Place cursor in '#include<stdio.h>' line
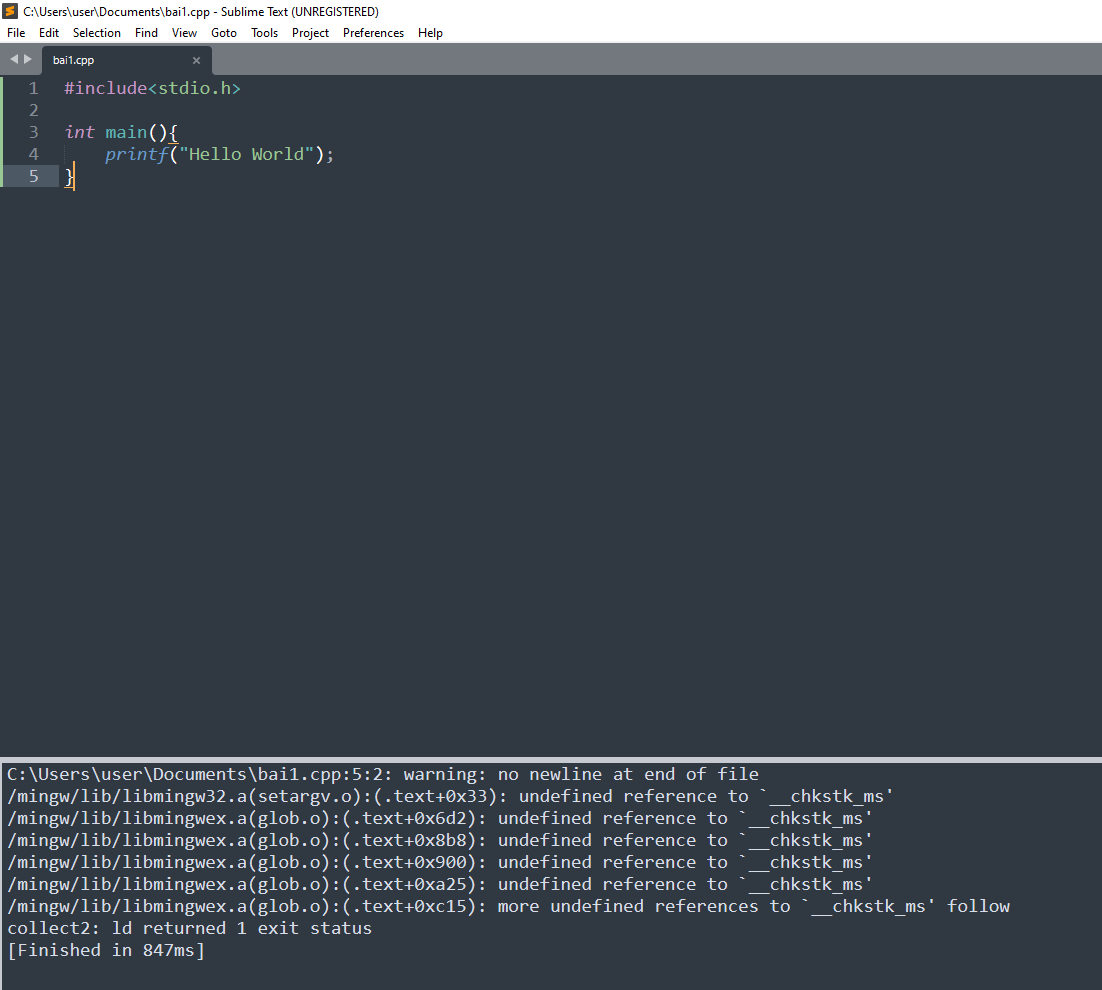 pyautogui.click(x=153, y=89)
